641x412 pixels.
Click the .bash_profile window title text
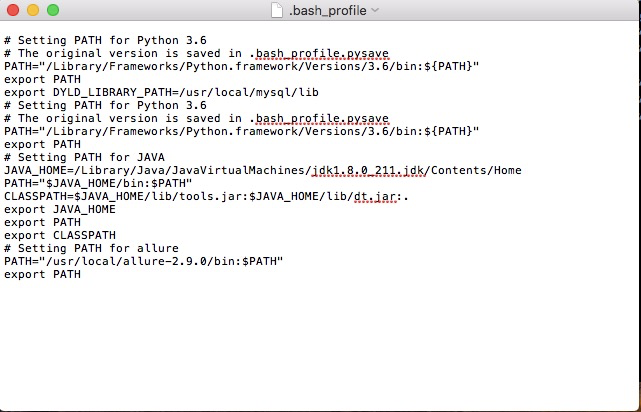point(327,11)
